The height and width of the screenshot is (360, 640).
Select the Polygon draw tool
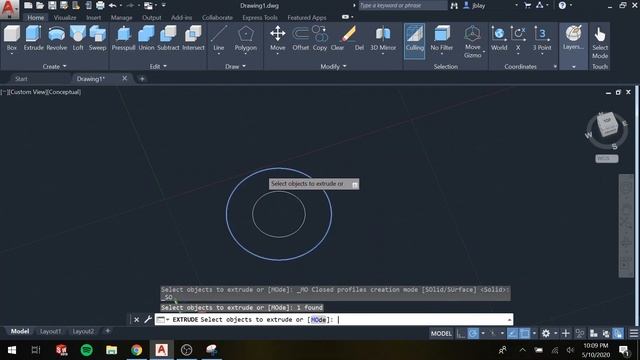(246, 38)
